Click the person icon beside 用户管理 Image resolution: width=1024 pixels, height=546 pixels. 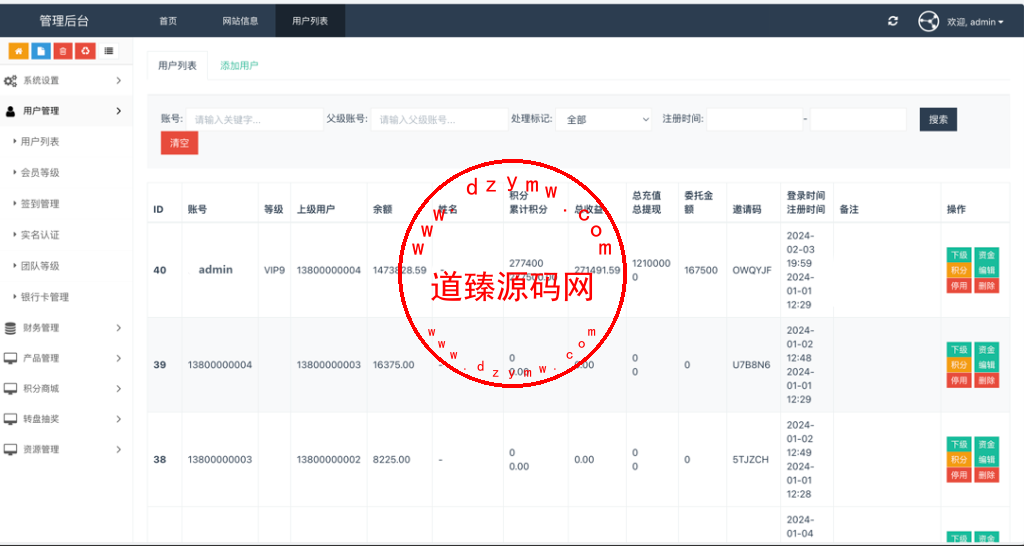[x=10, y=111]
